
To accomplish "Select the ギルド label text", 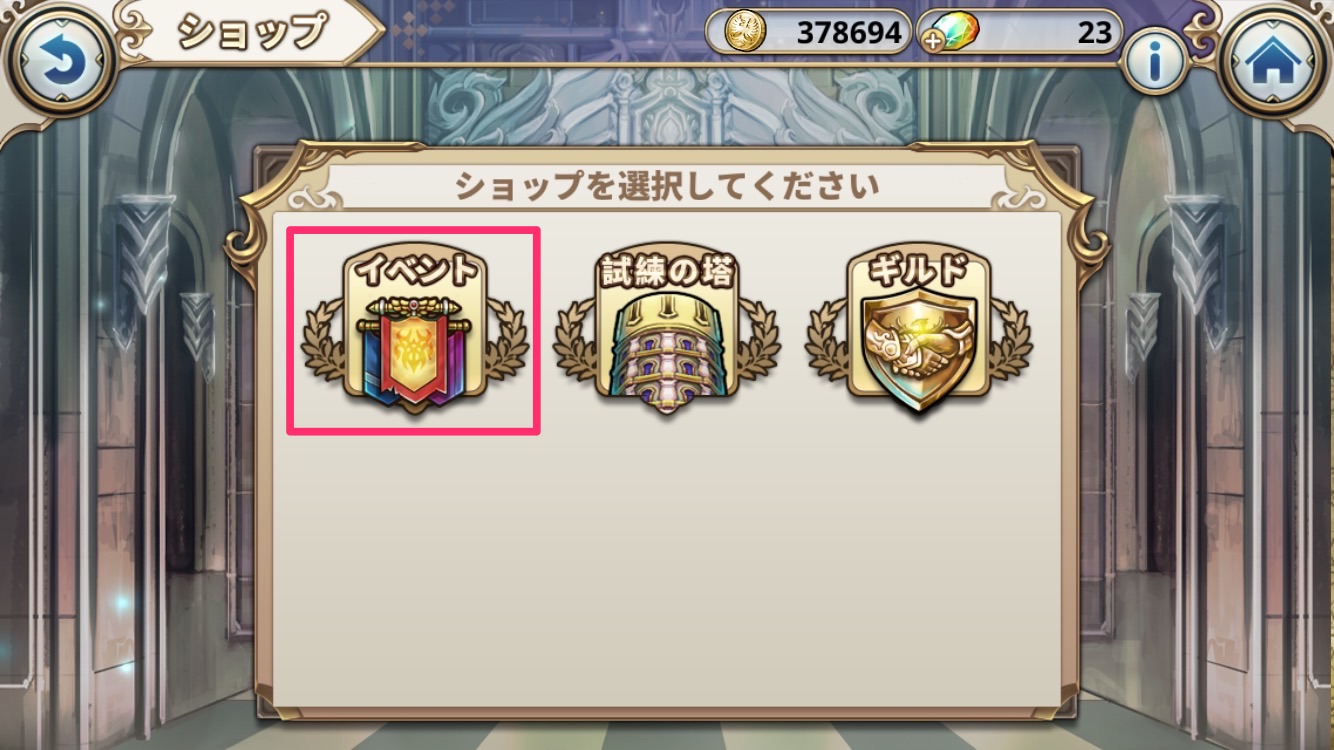I will click(x=919, y=271).
